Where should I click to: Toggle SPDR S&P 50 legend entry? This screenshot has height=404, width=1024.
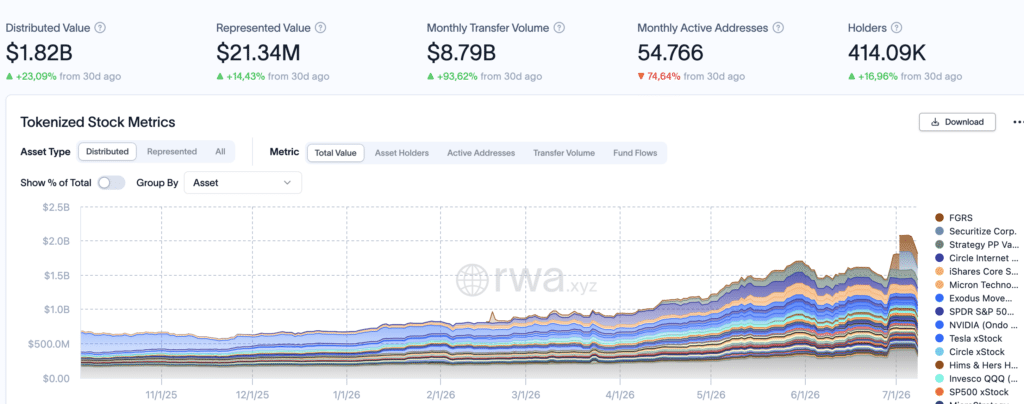pyautogui.click(x=976, y=311)
